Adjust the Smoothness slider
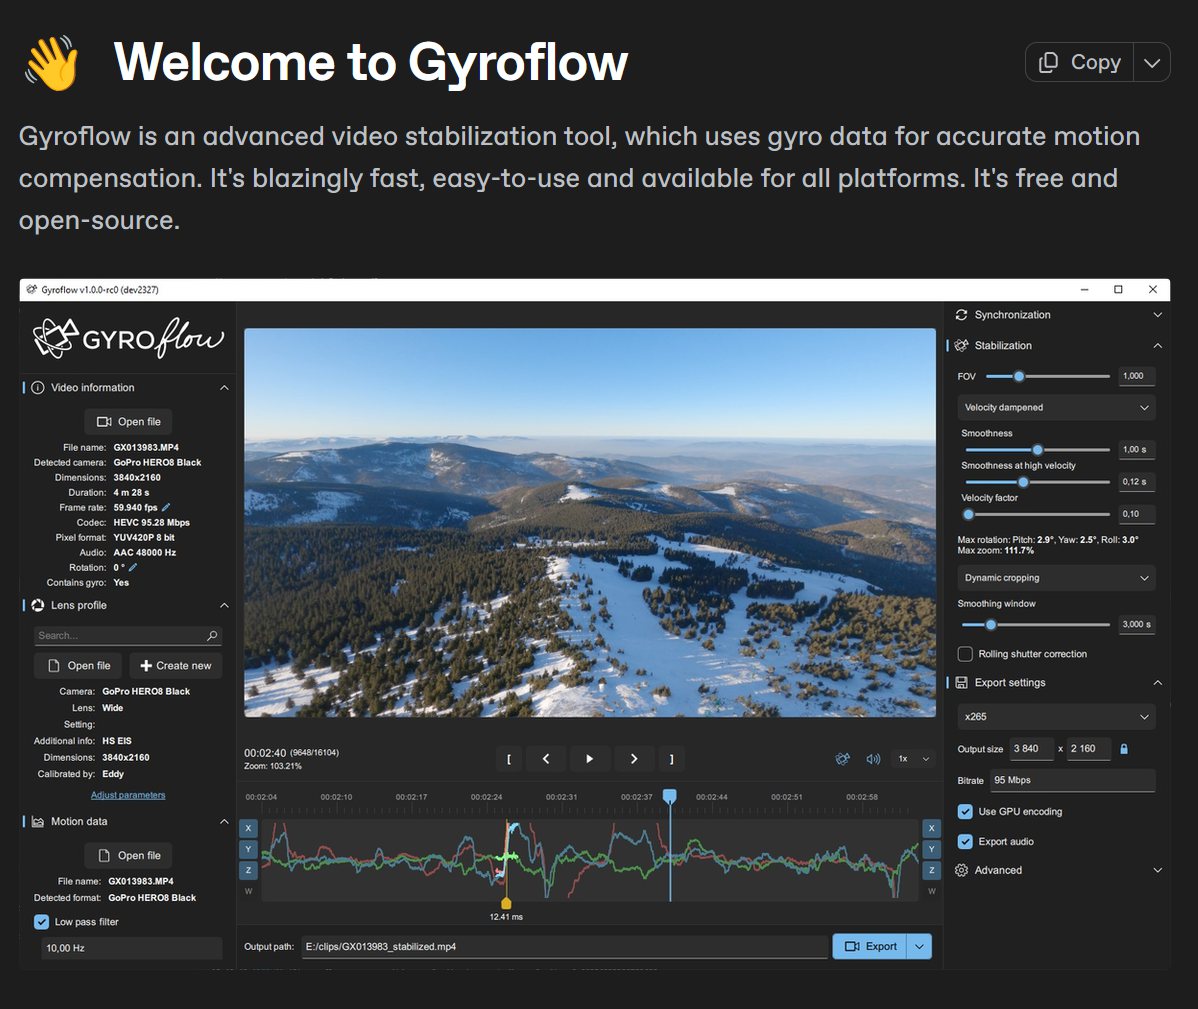The height and width of the screenshot is (1009, 1198). point(1037,449)
